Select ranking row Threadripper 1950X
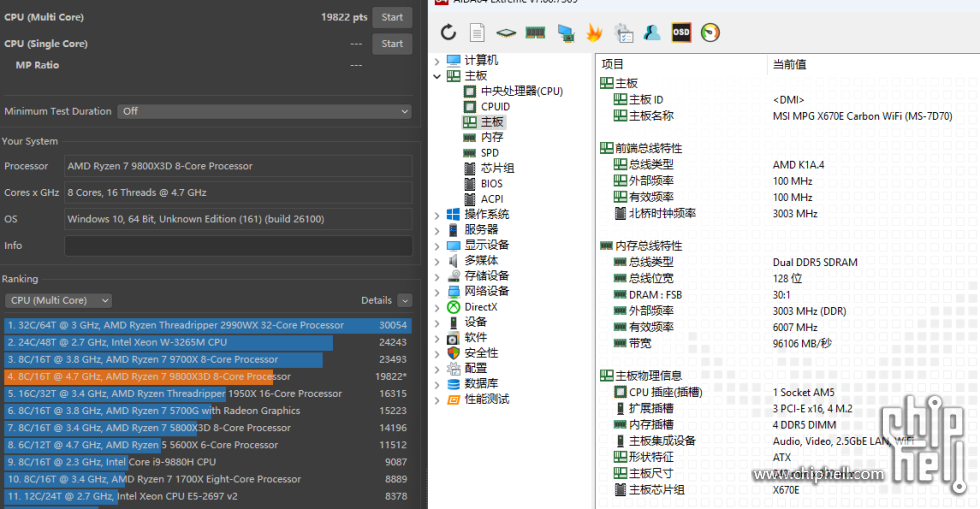This screenshot has width=980, height=509. (x=208, y=394)
